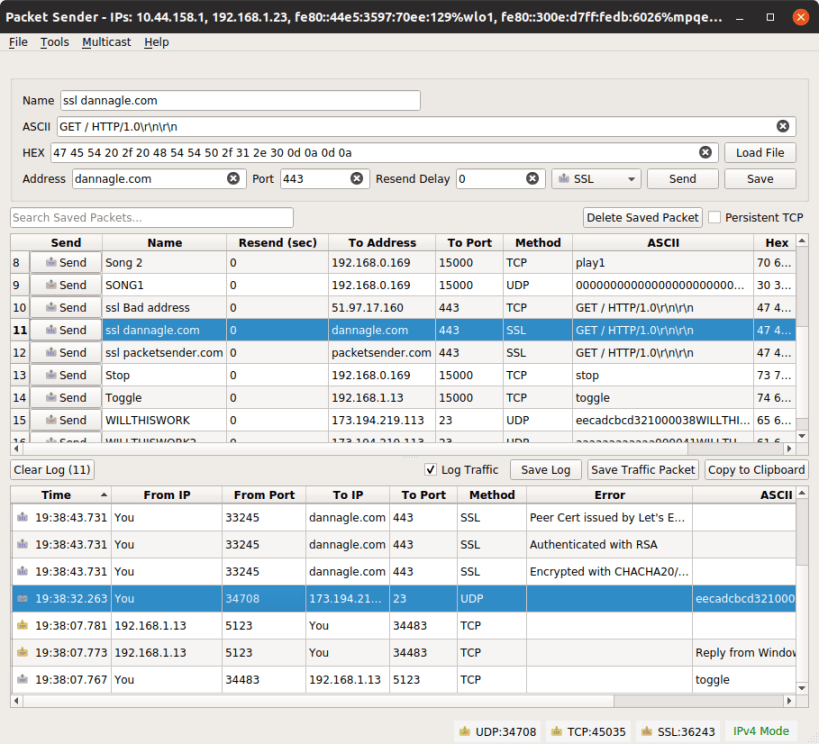
Task: Click the scroll-down arrow of the saved packets list
Action: click(x=802, y=436)
